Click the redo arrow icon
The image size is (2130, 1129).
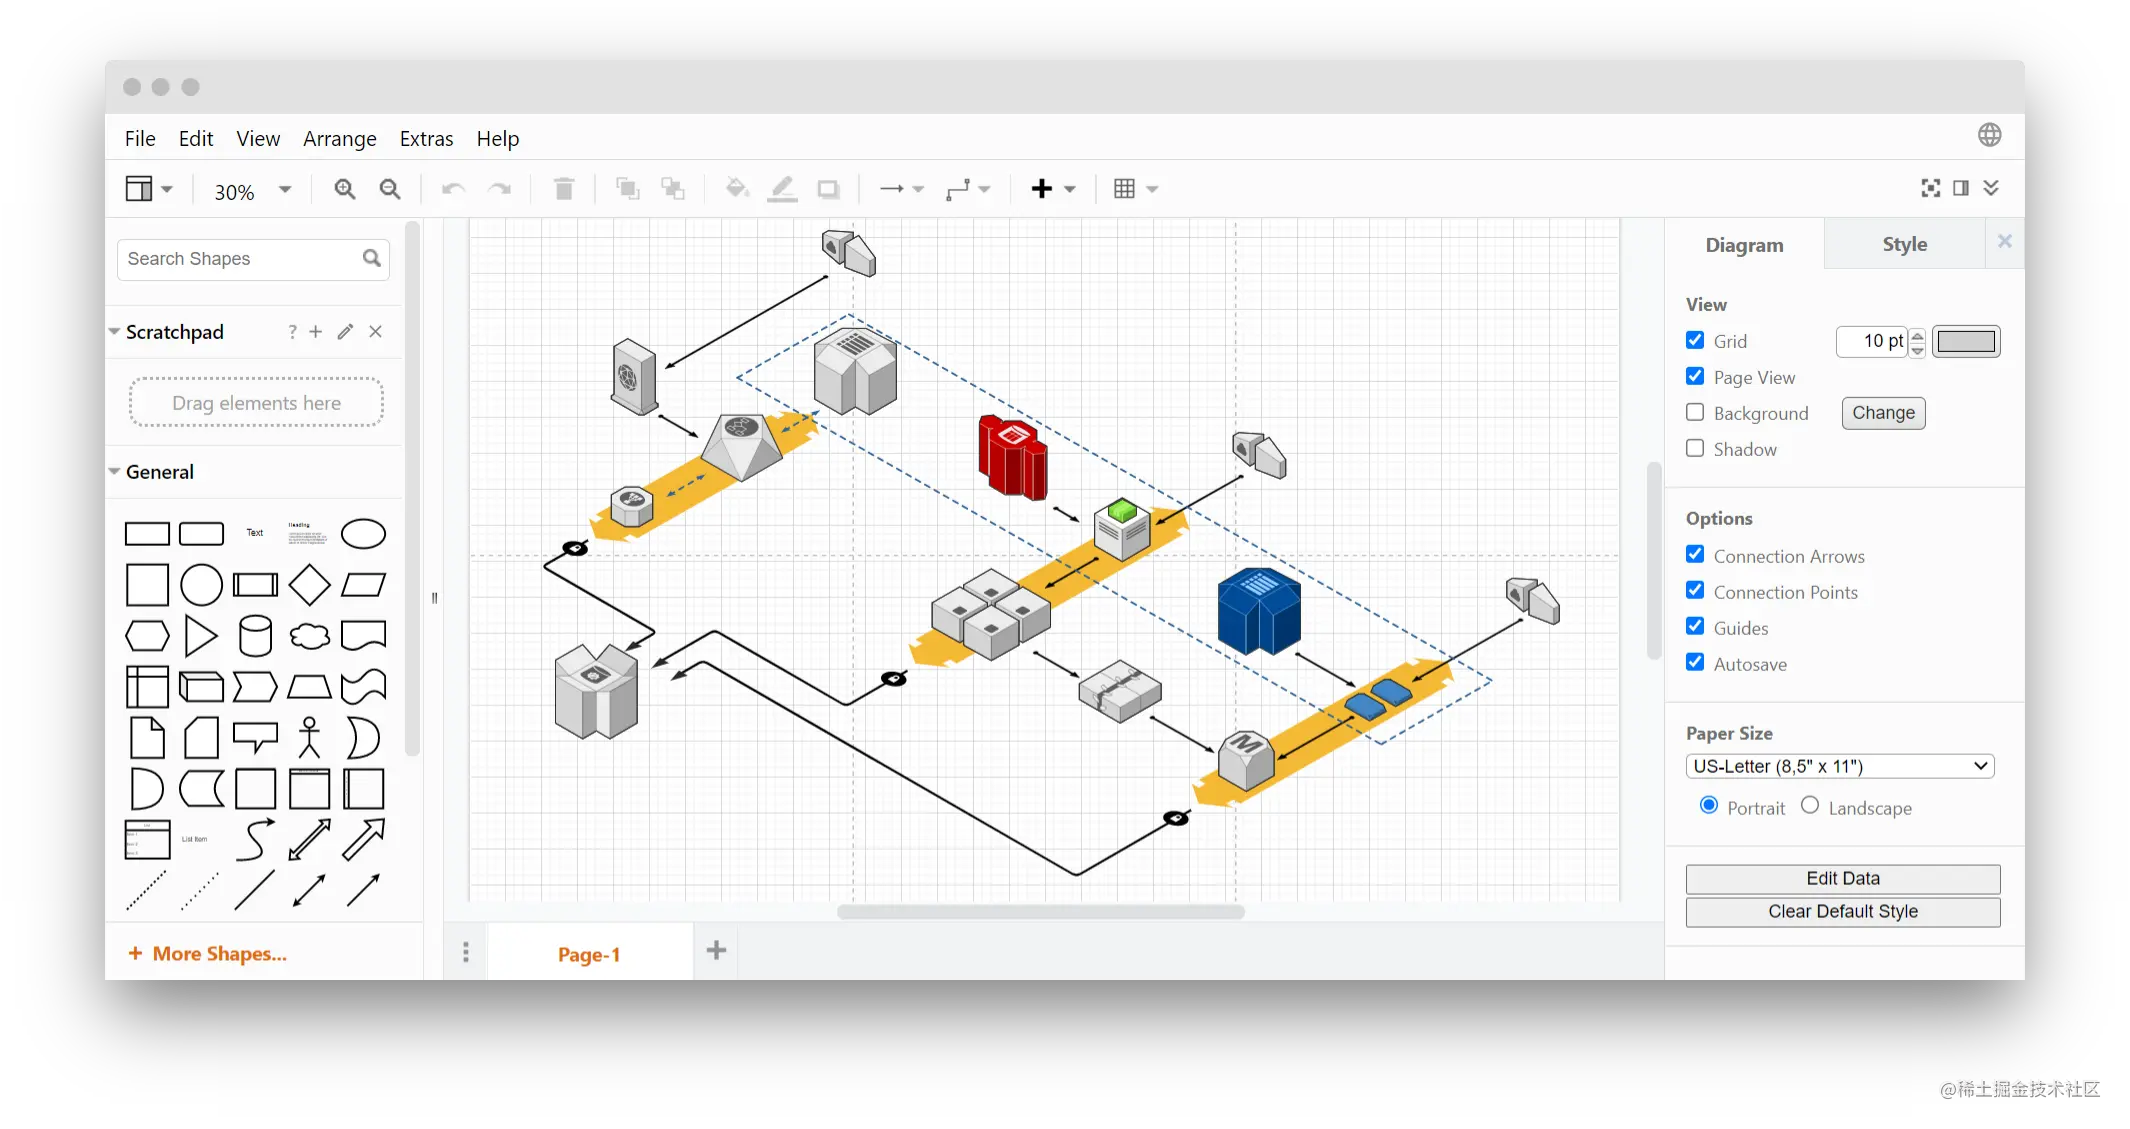click(x=500, y=189)
